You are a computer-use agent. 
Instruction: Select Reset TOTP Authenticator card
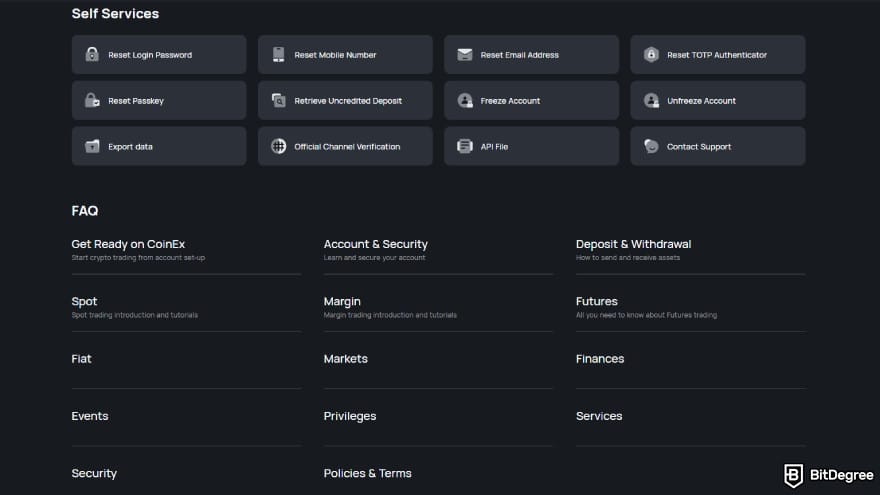pyautogui.click(x=718, y=54)
